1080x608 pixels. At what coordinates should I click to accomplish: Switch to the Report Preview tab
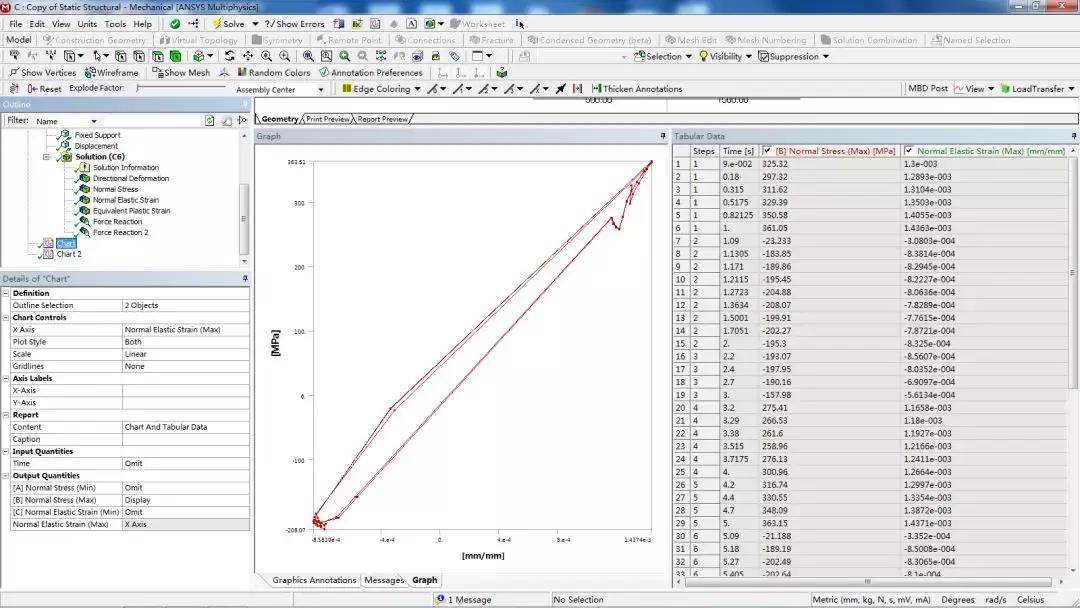382,119
